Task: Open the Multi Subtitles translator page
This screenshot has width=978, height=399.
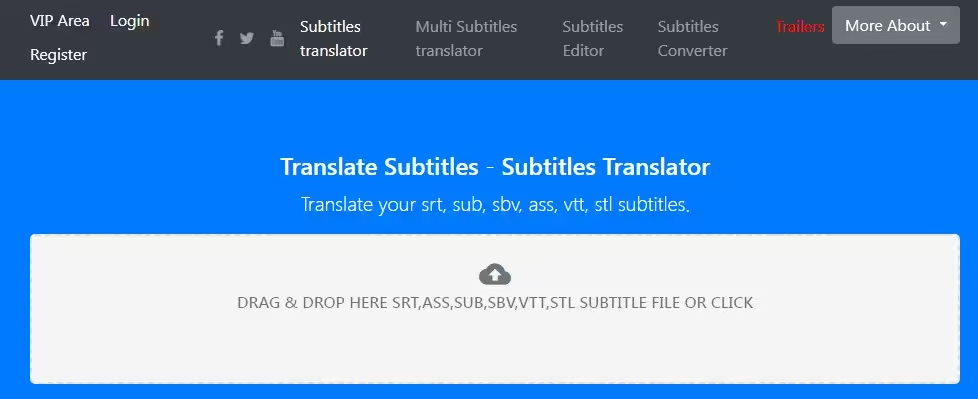Action: (466, 39)
